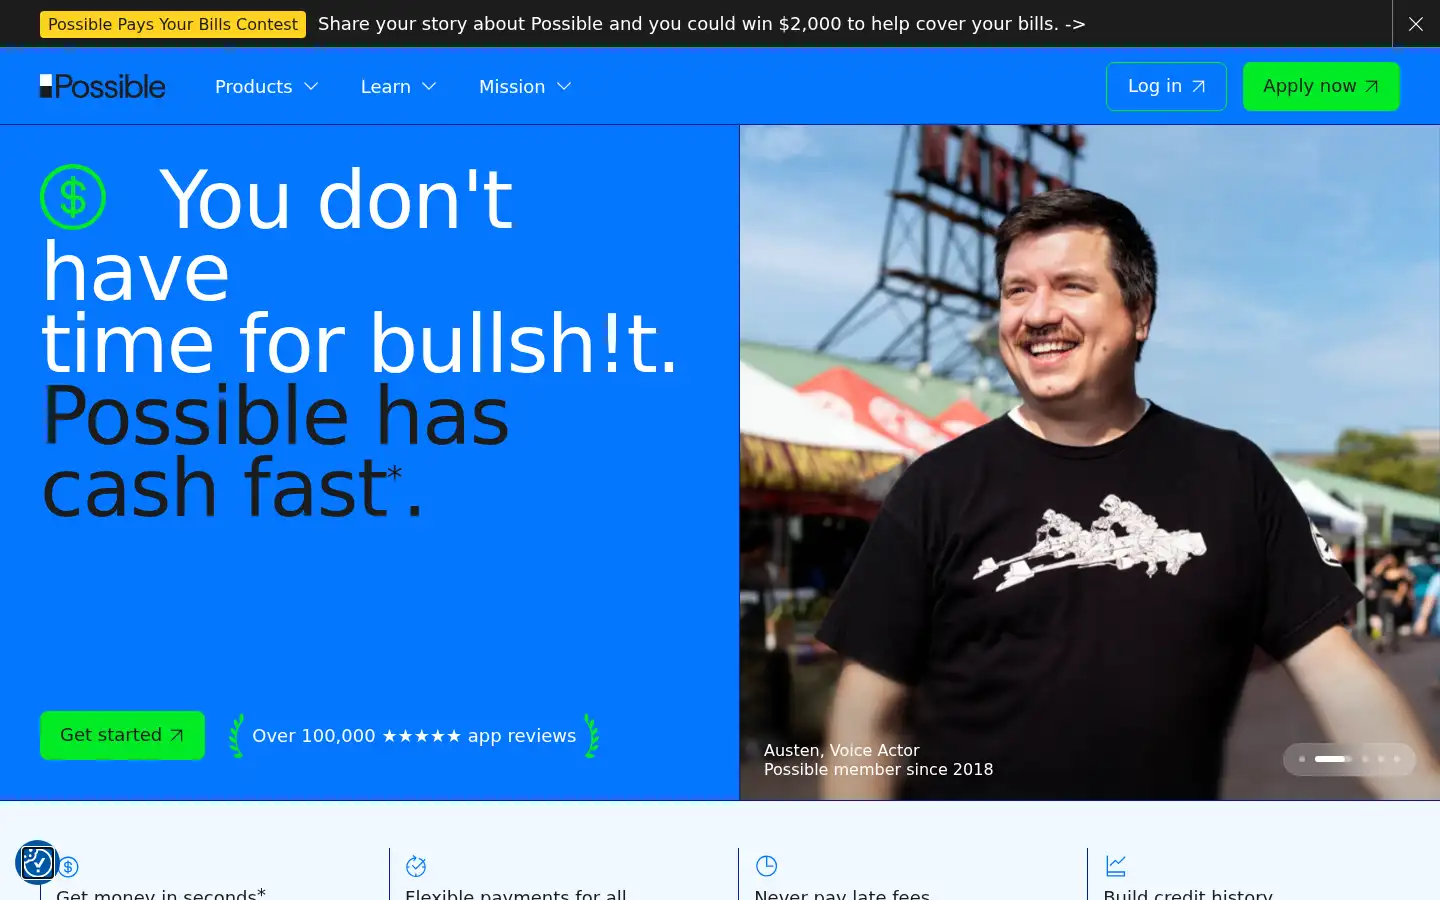Click the Possible logo in header
The height and width of the screenshot is (900, 1440).
(x=102, y=87)
